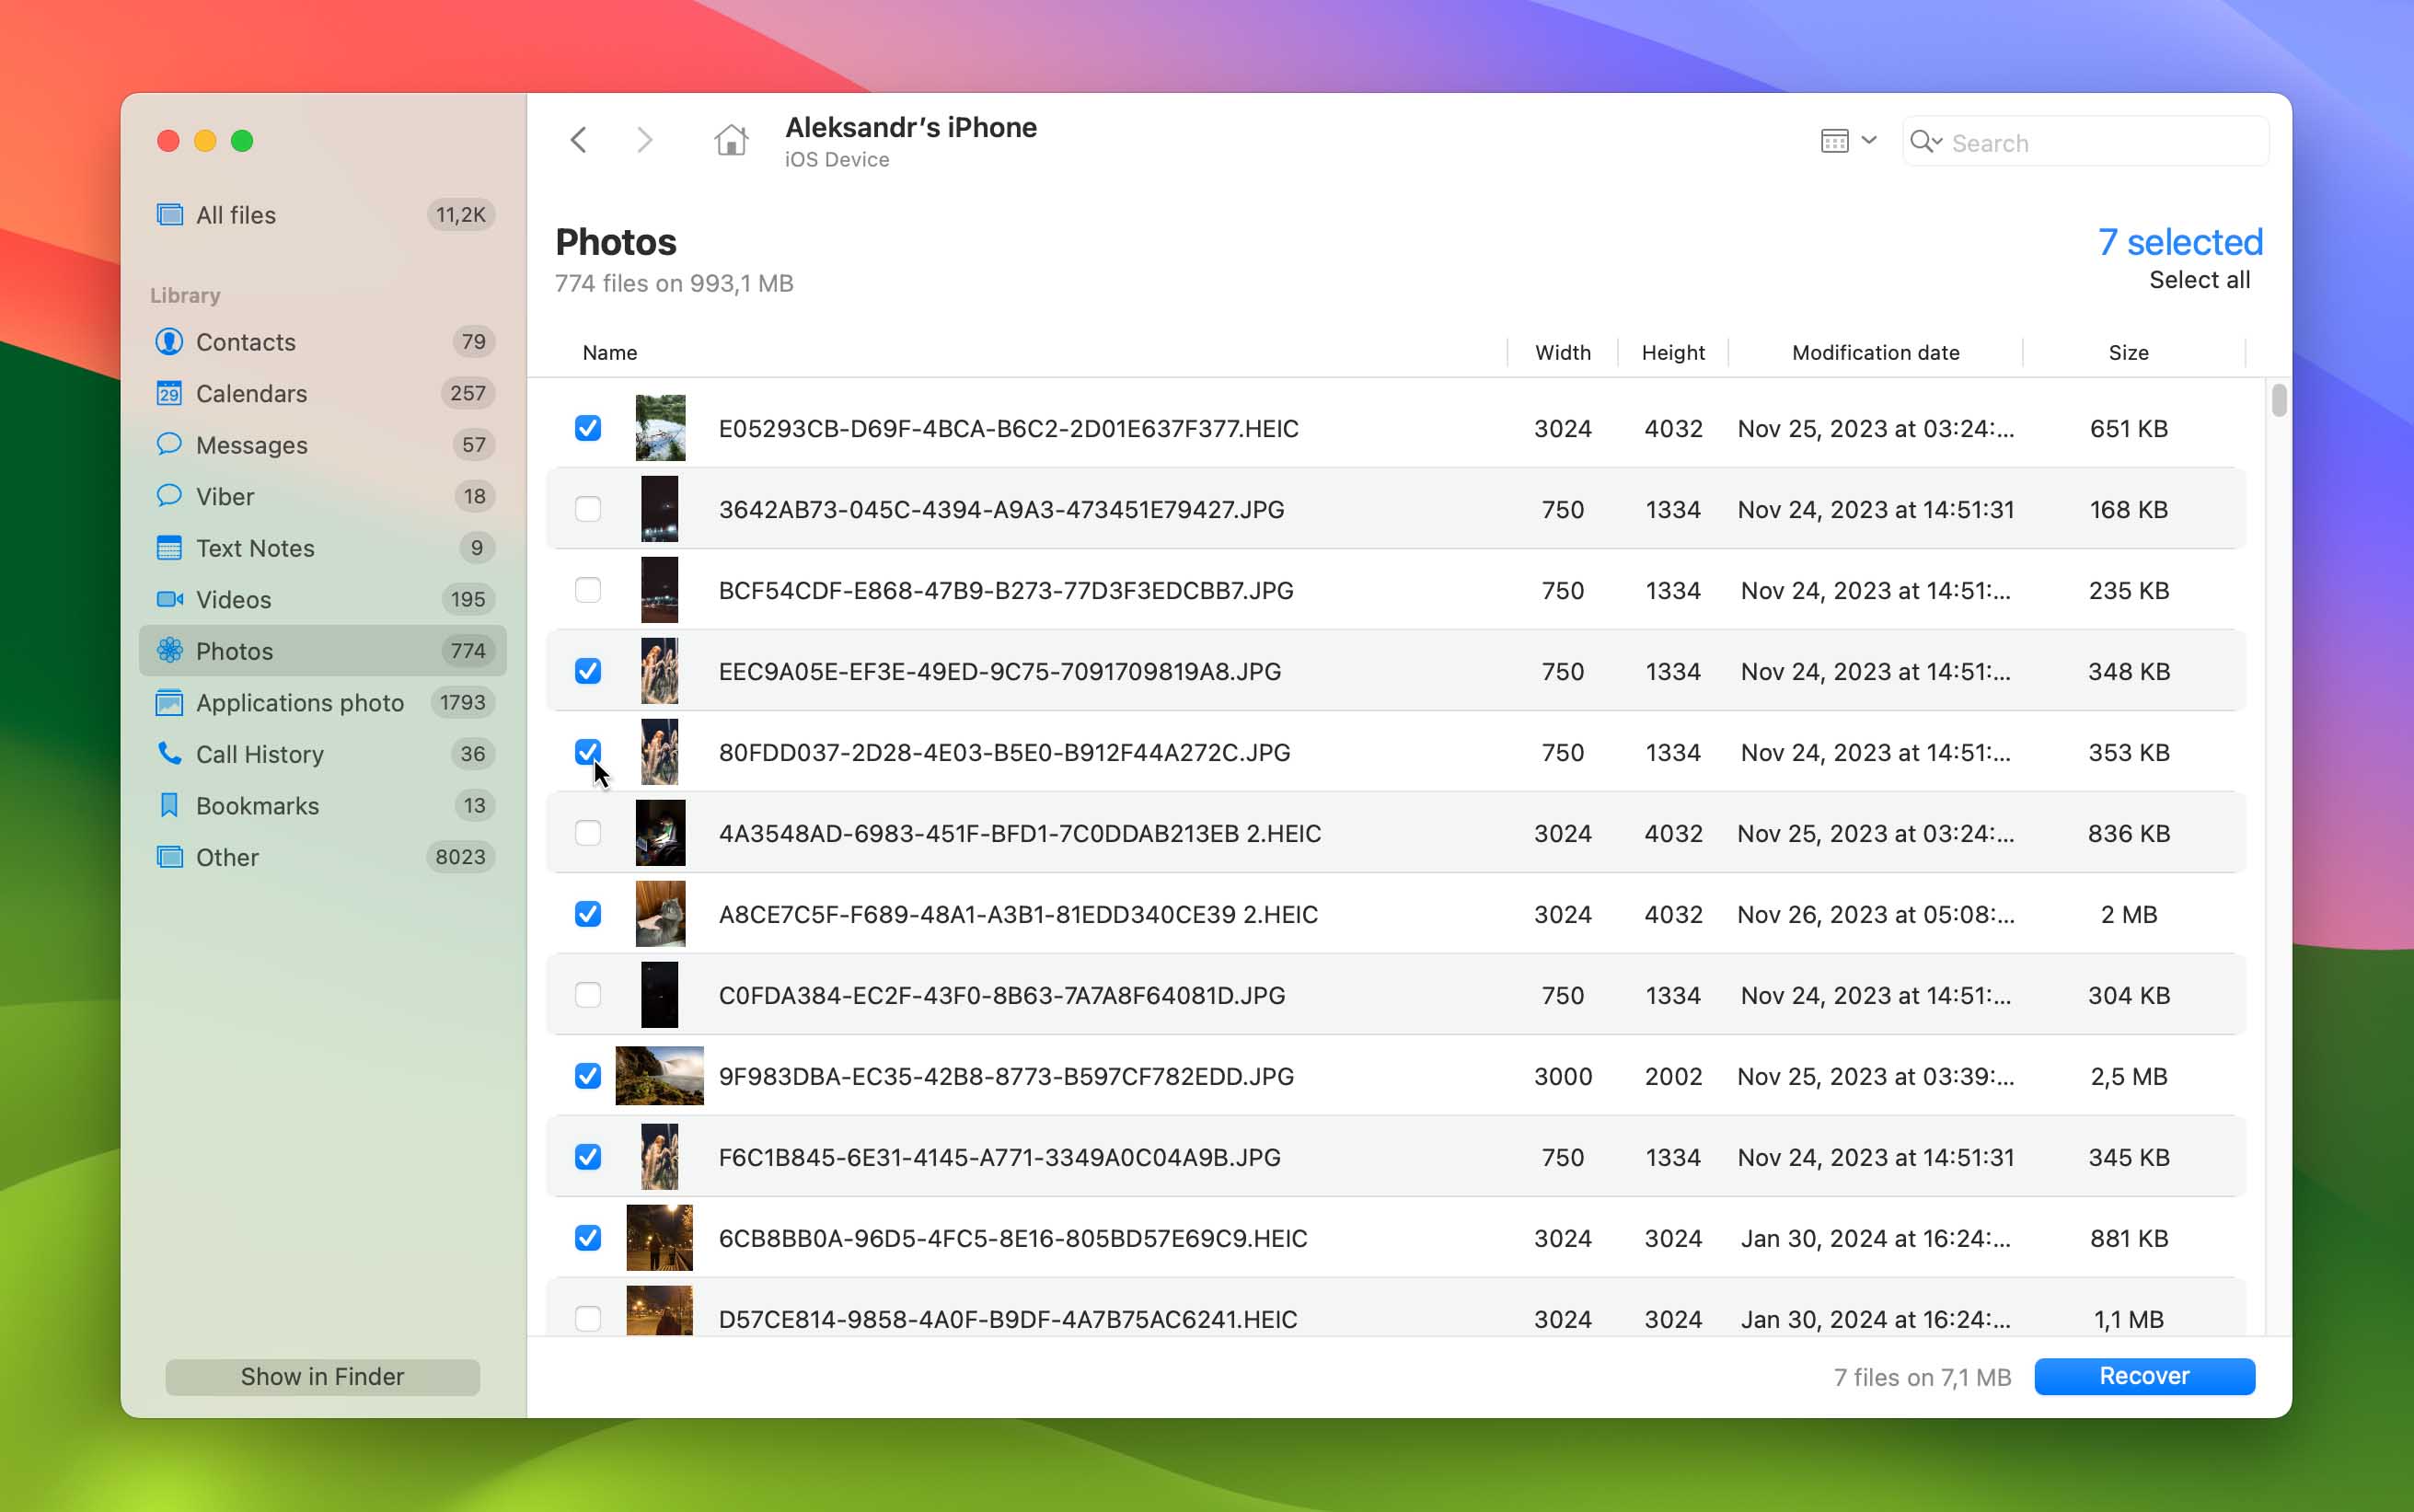Navigate back with the arrow icon
2414x1512 pixels.
[577, 139]
